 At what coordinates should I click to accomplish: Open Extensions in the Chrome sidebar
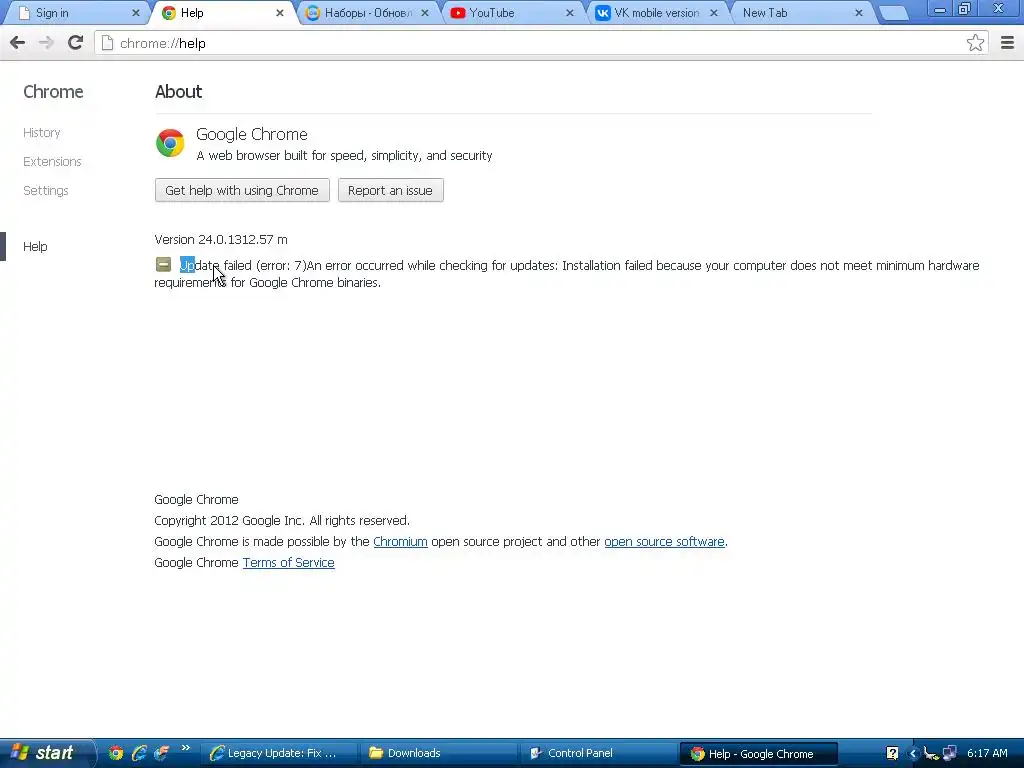click(x=52, y=161)
